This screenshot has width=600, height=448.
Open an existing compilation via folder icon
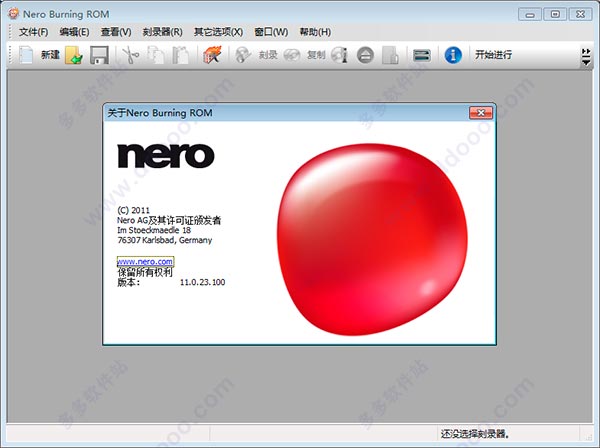74,55
